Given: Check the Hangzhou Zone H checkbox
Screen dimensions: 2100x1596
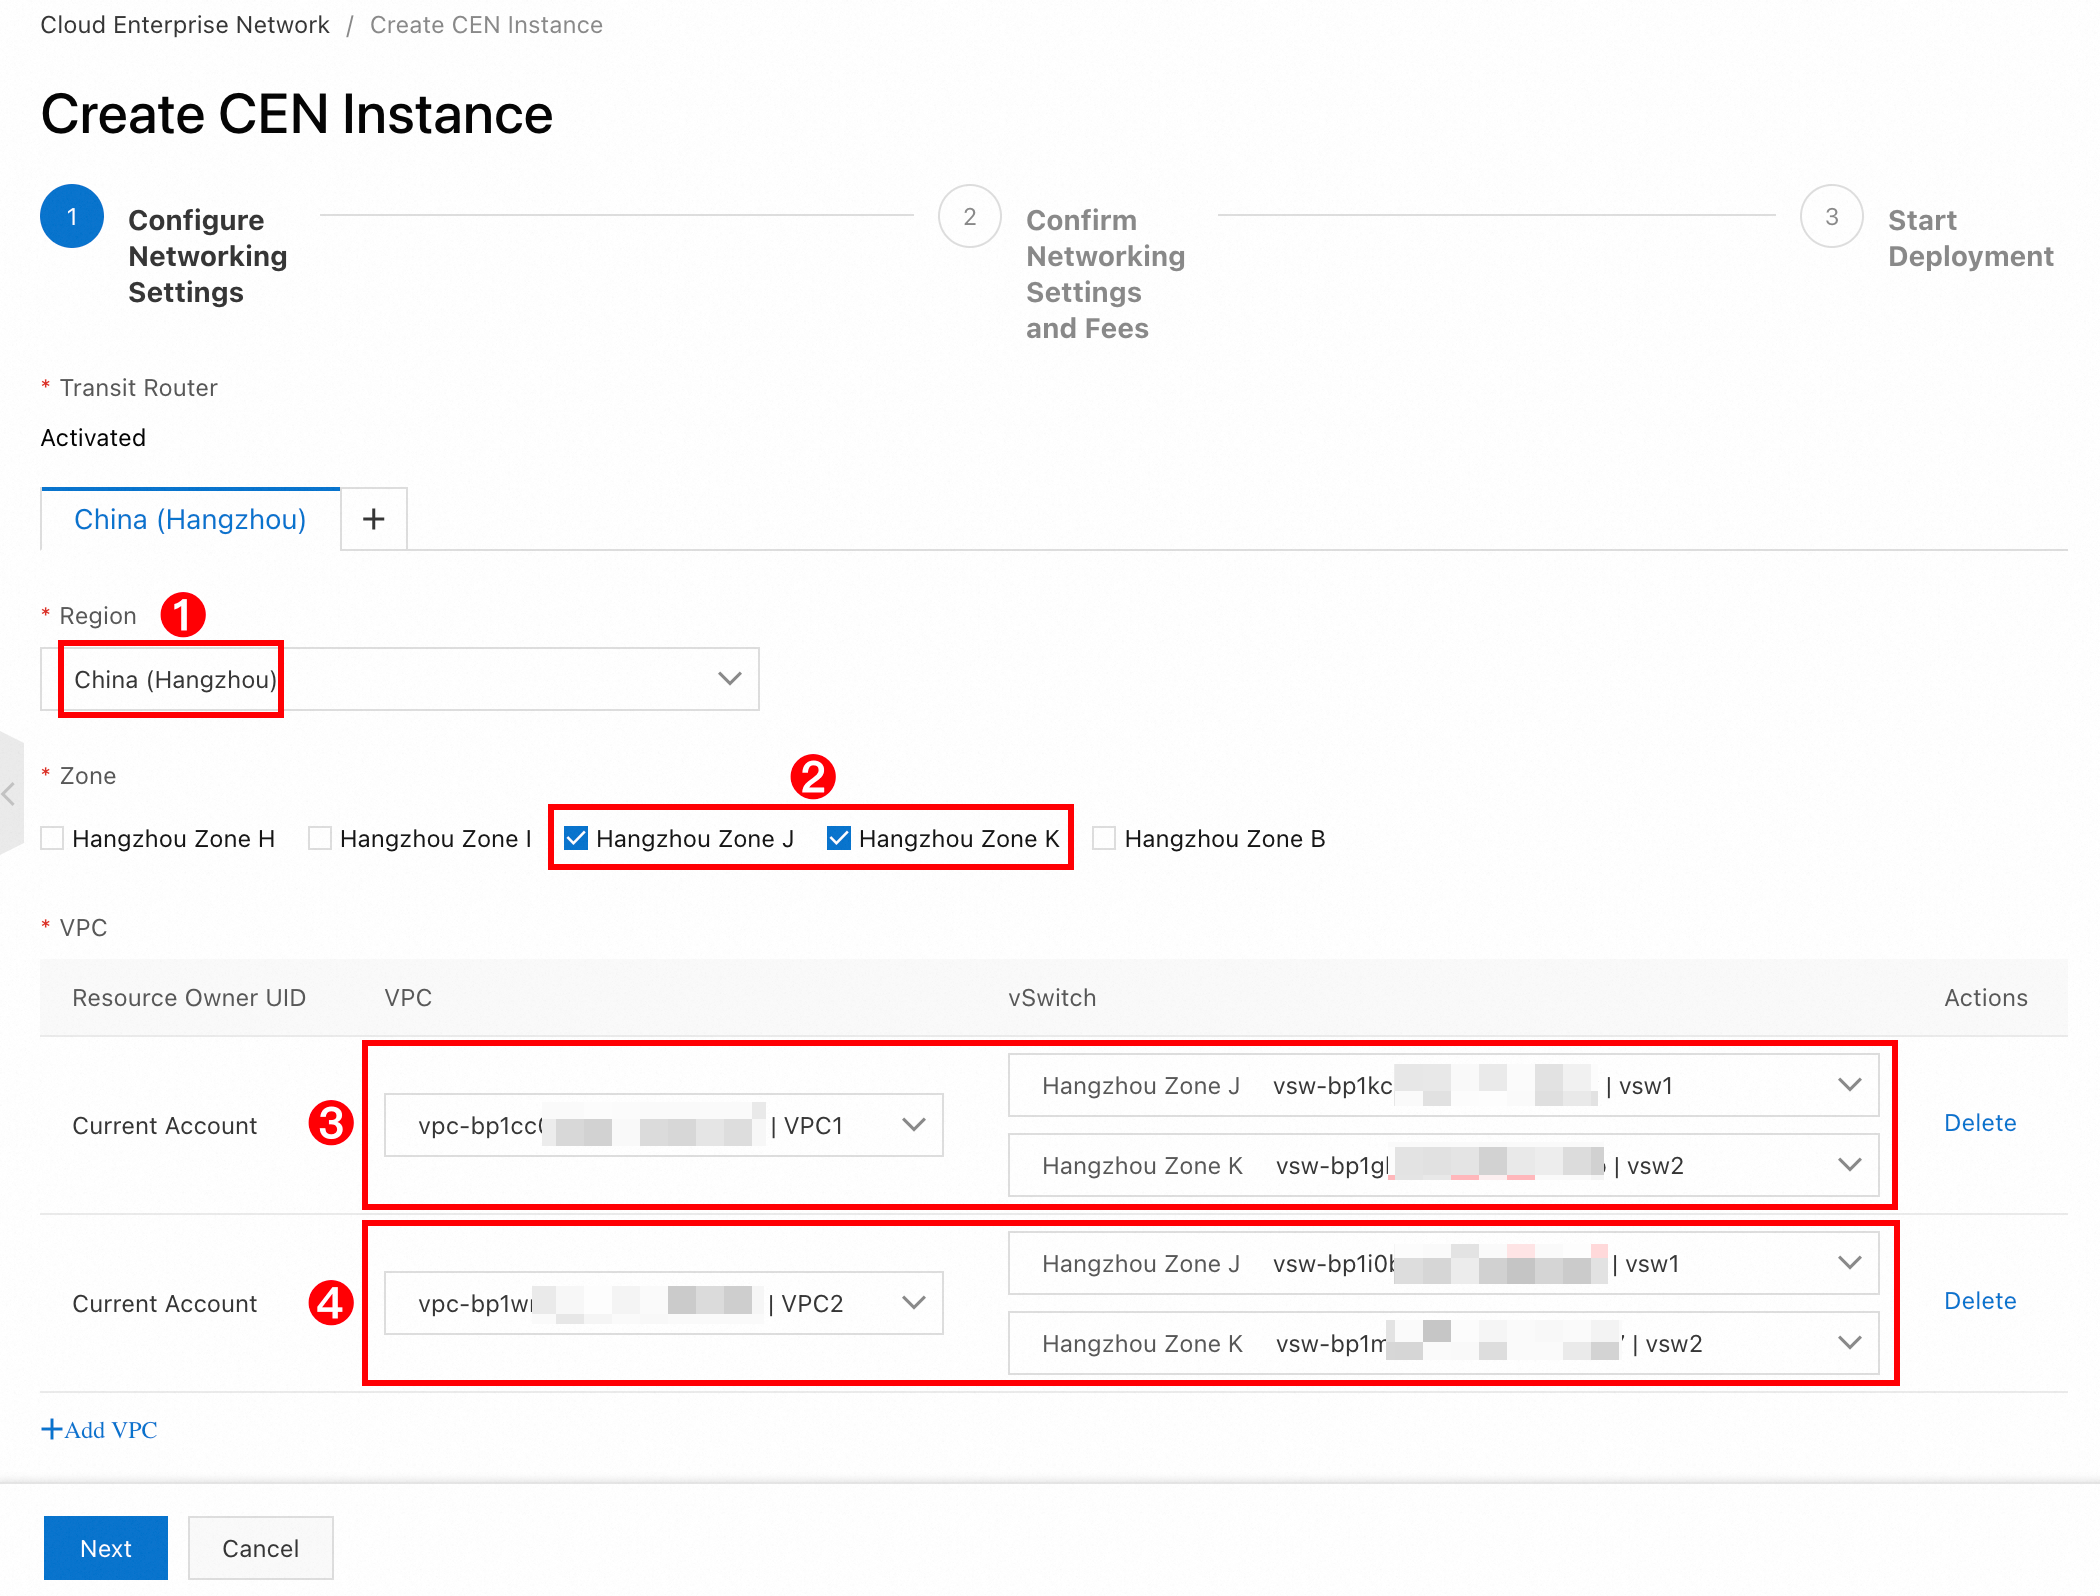Looking at the screenshot, I should point(53,838).
